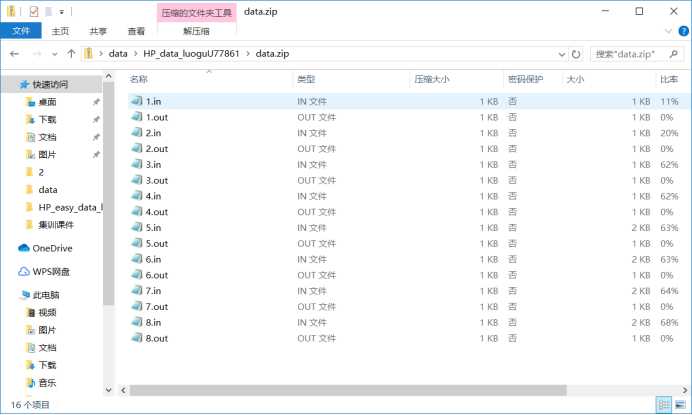Image resolution: width=692 pixels, height=415 pixels.
Task: Go back with the back arrow
Action: [x=14, y=54]
